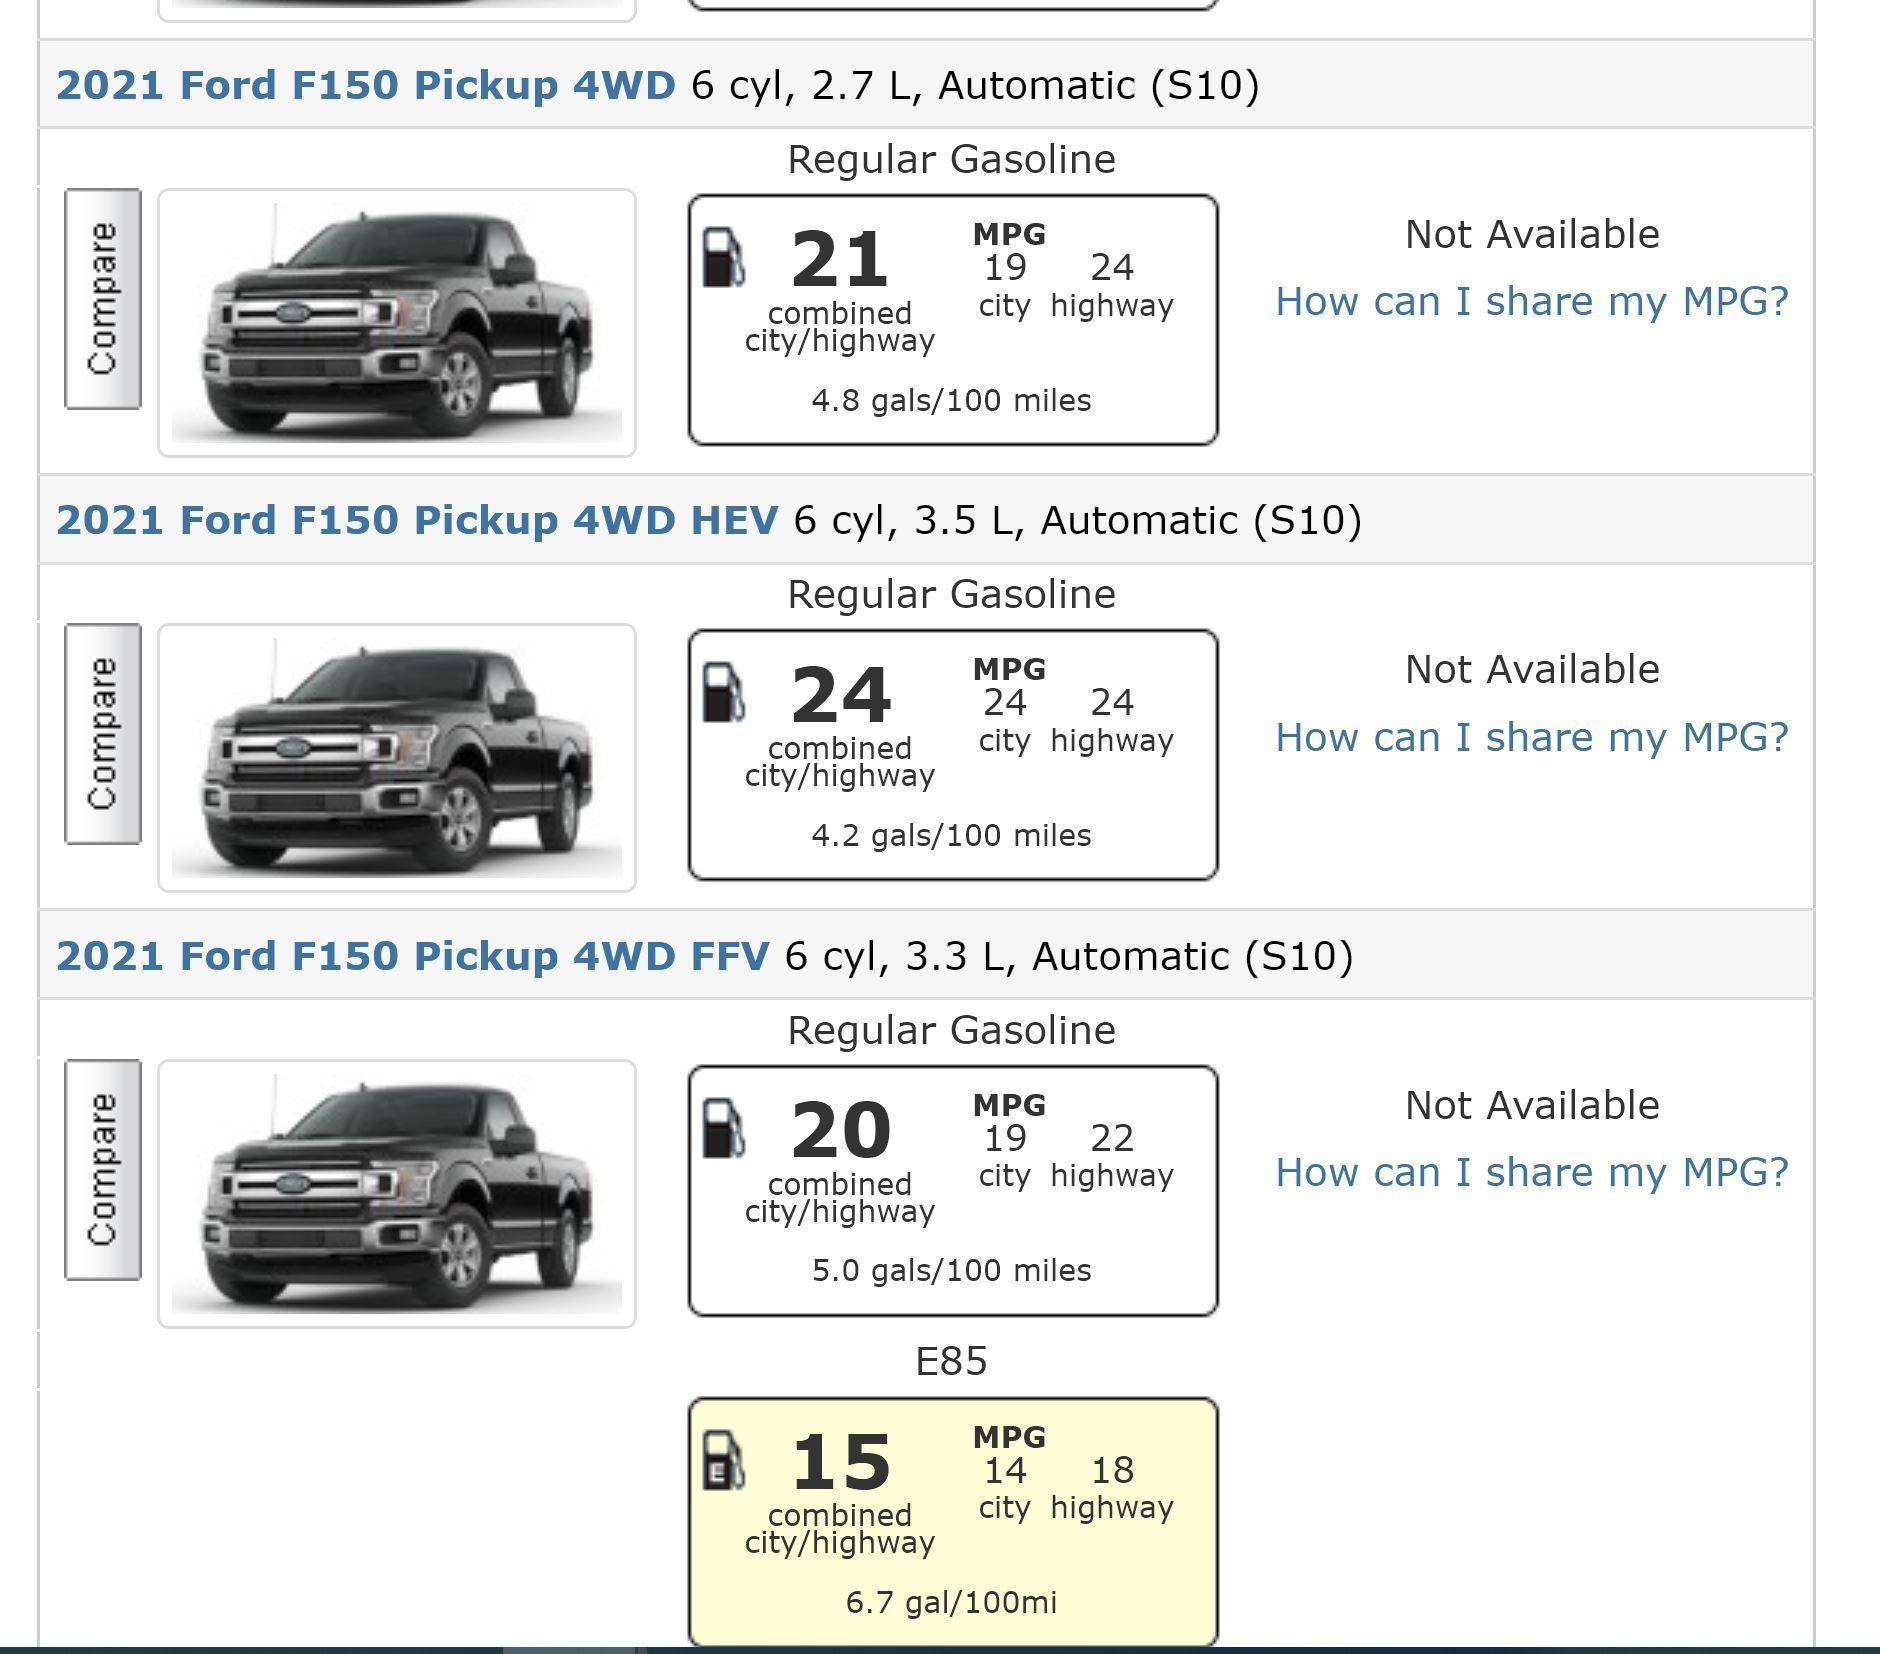This screenshot has height=1654, width=1880.
Task: Select the E85 fuel pump icon
Action: click(x=725, y=1463)
